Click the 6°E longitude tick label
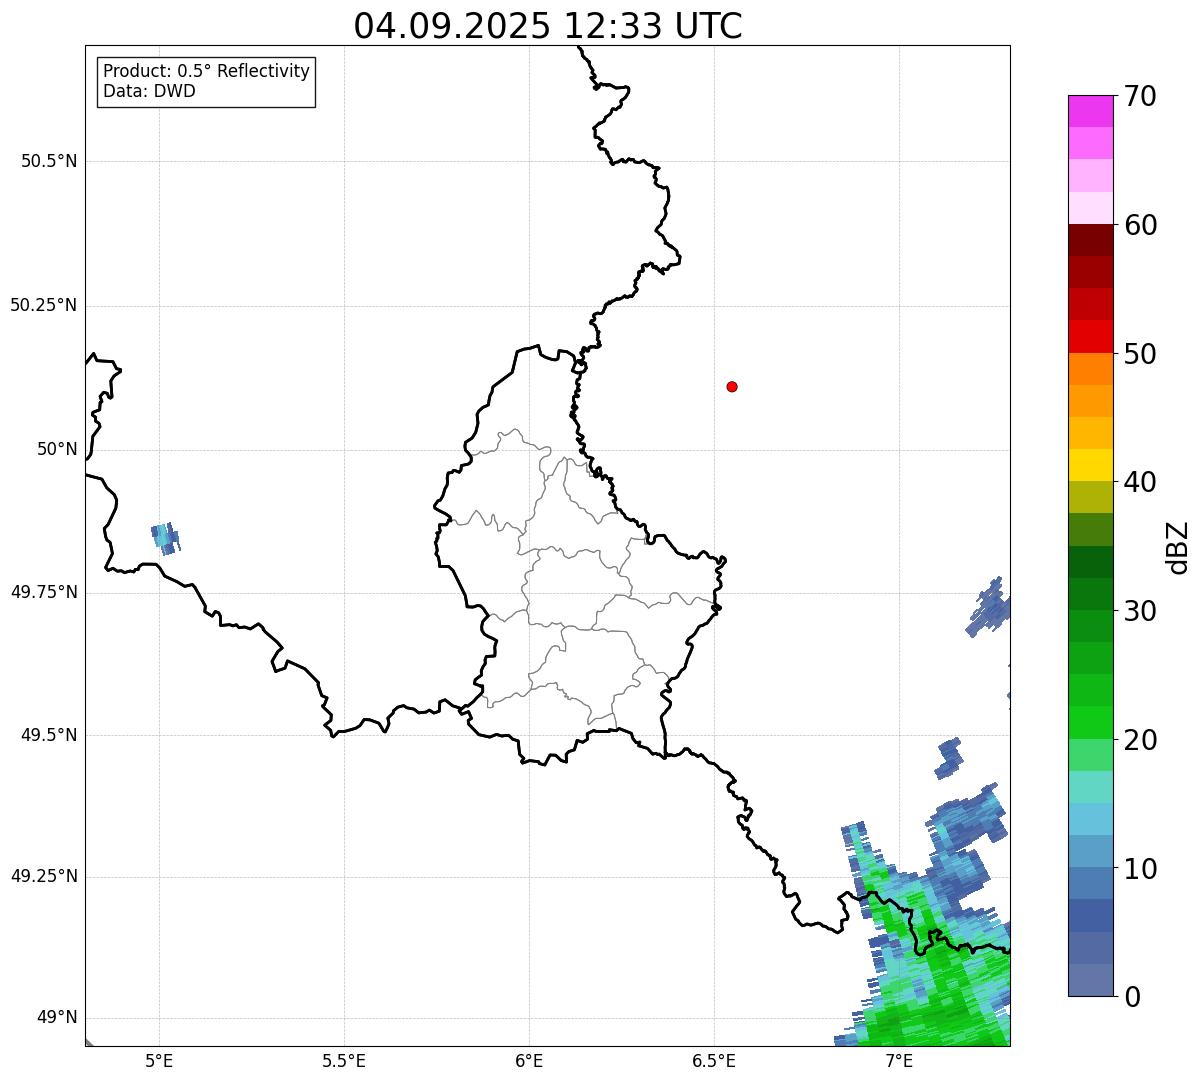Screen dimensions: 1202x1081 529,1061
